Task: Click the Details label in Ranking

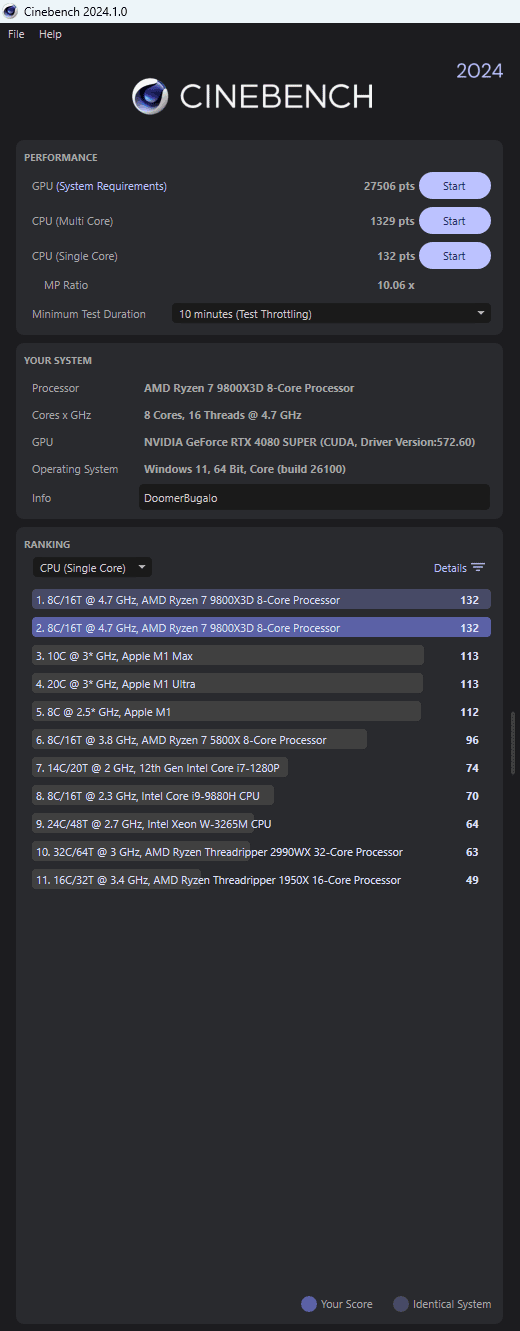Action: (x=450, y=568)
